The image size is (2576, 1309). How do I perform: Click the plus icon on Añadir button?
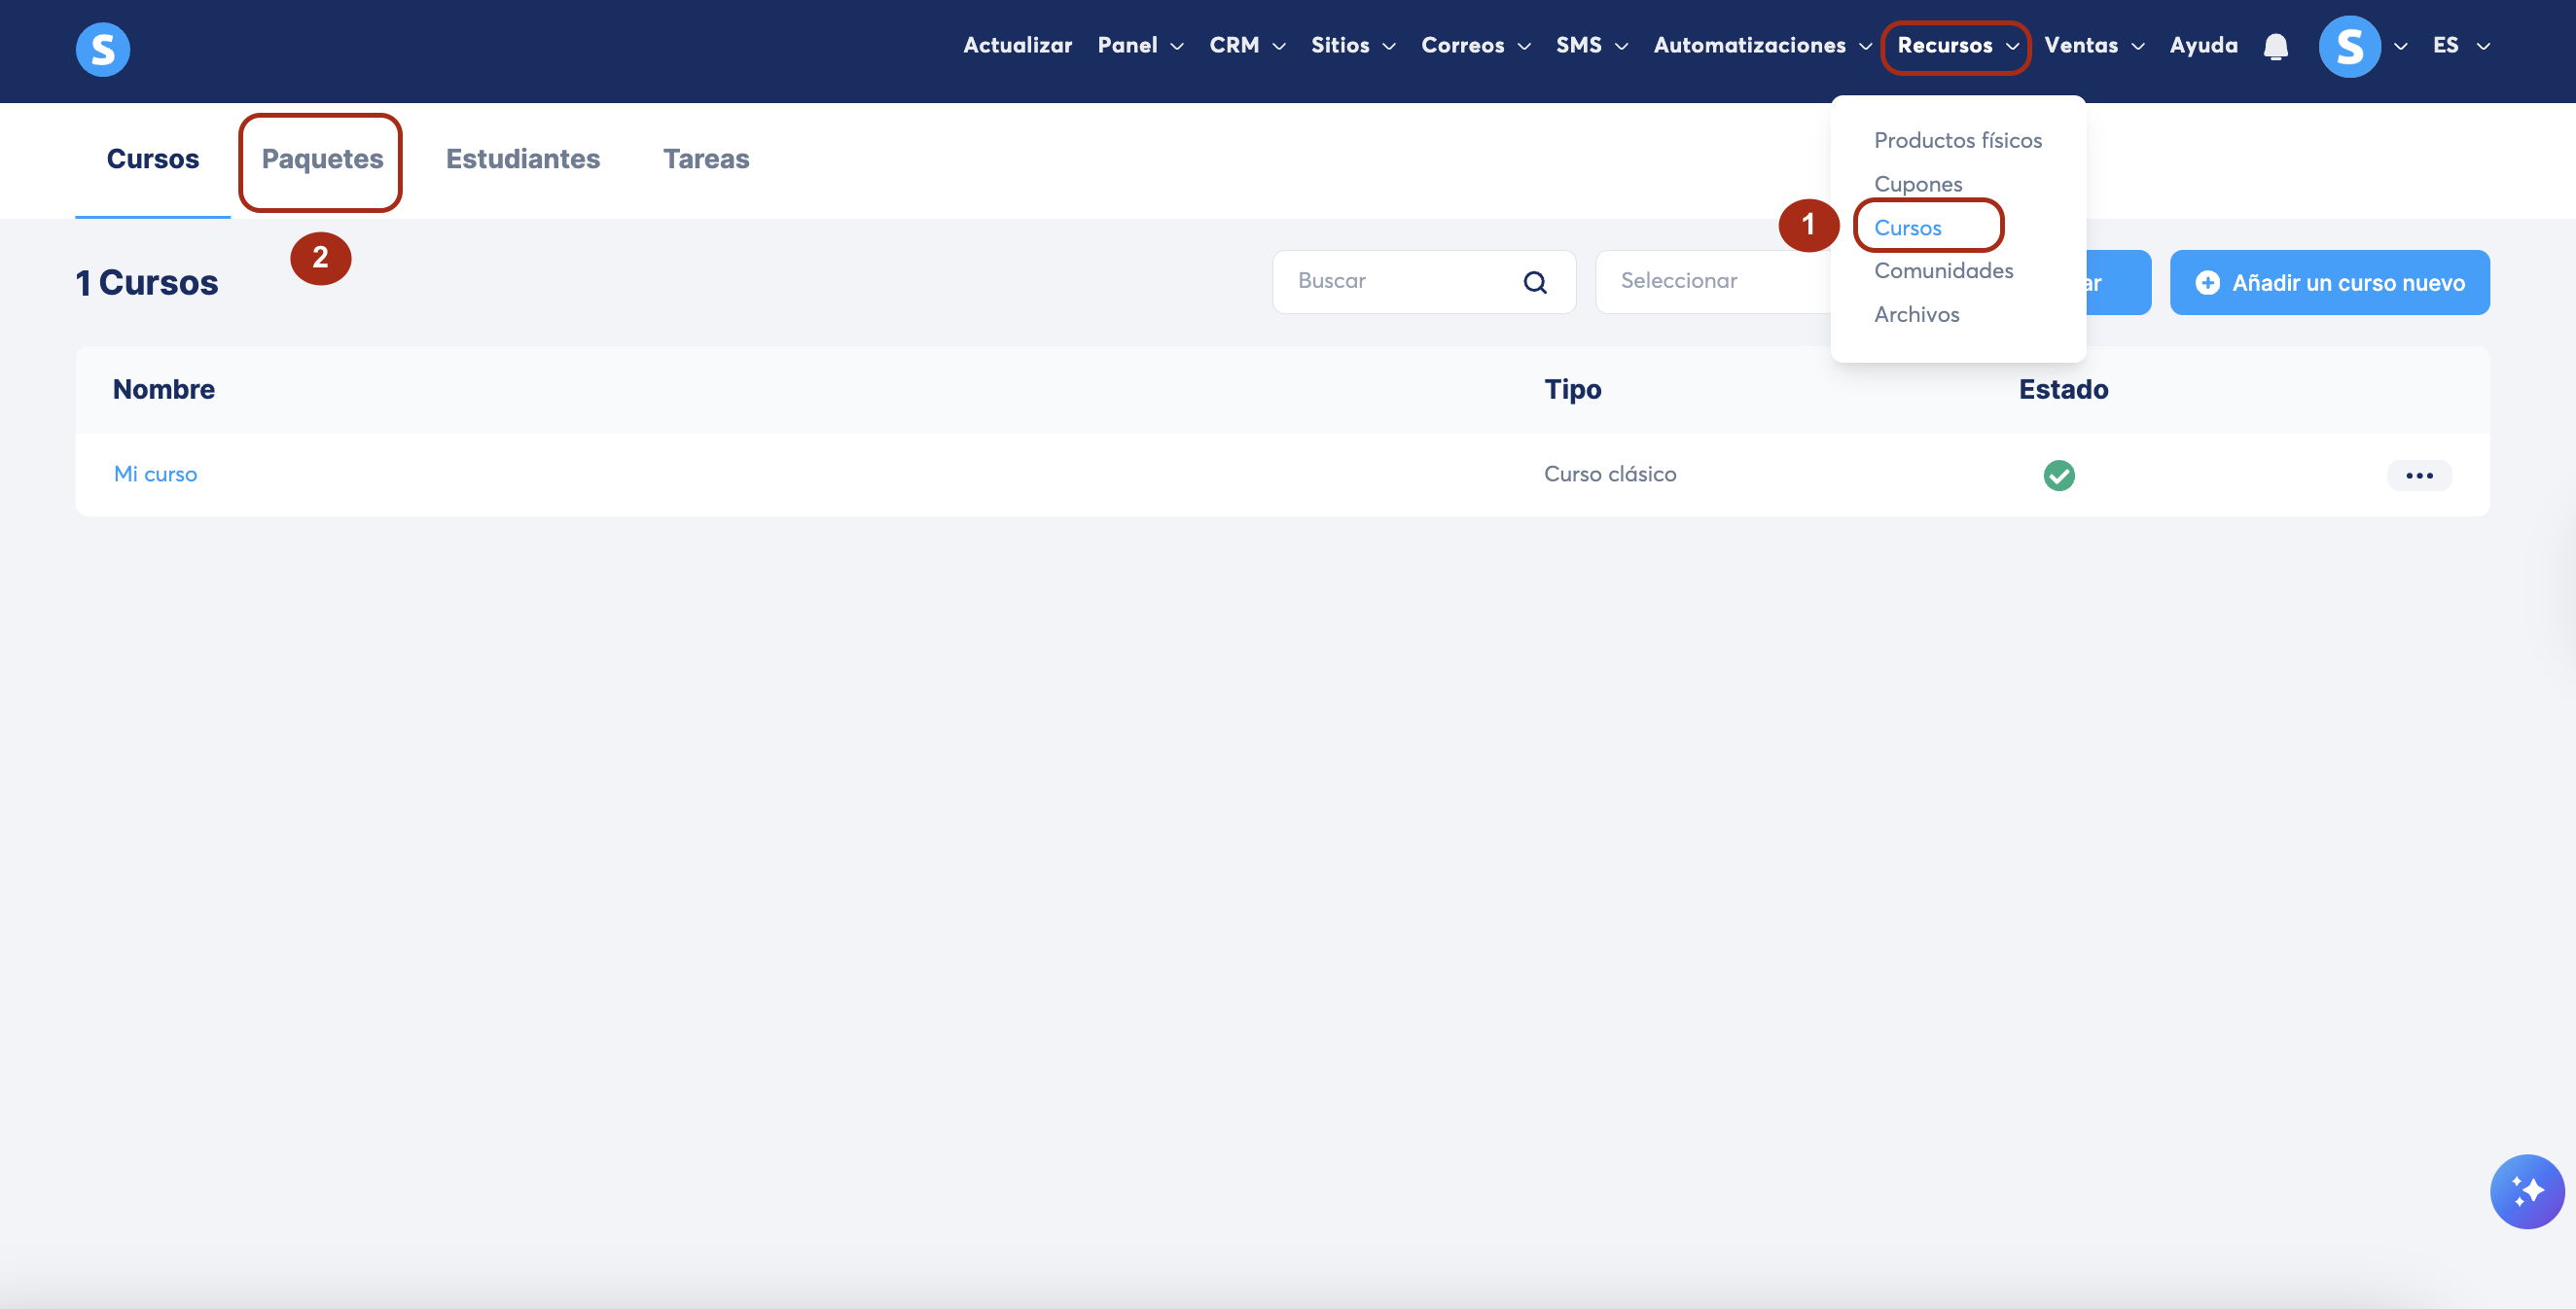pos(2207,283)
